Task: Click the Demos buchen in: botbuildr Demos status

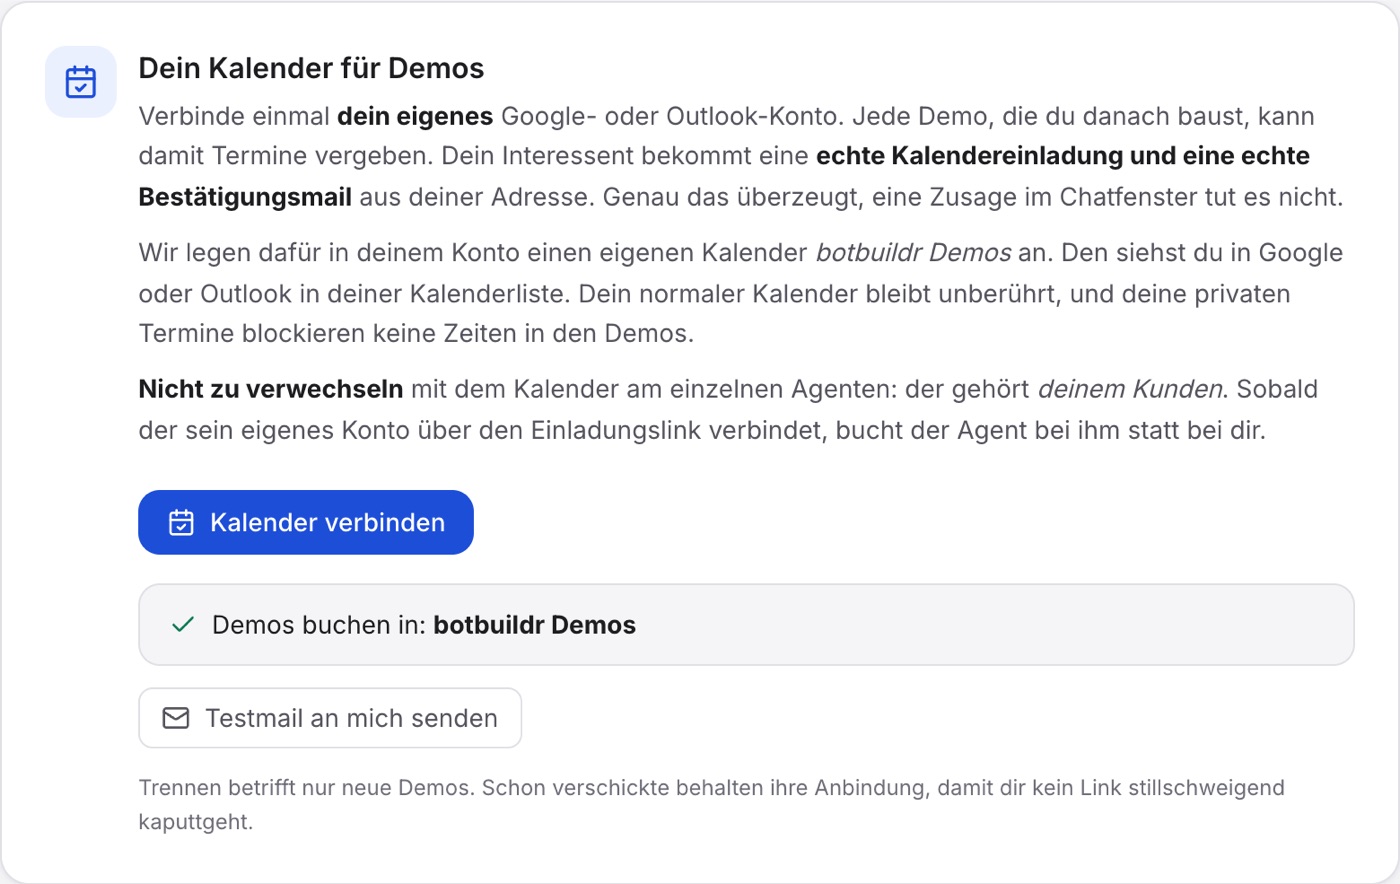Action: 746,625
